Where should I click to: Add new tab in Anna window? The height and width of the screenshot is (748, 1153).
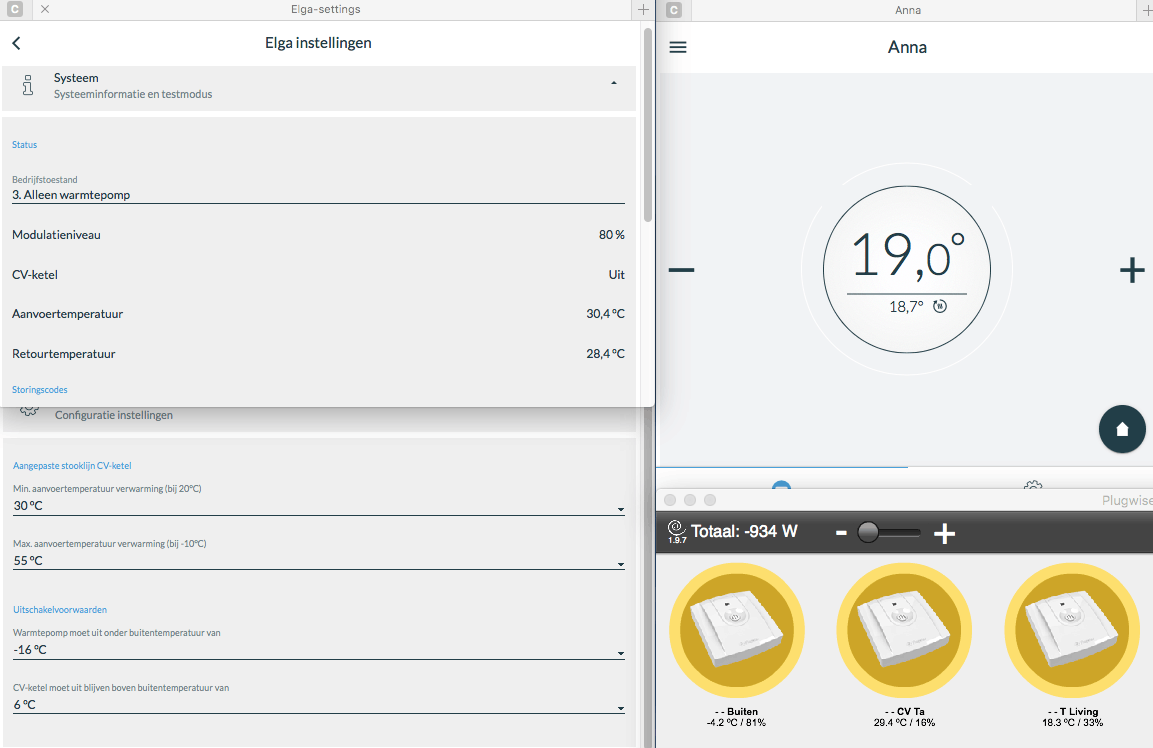point(1146,10)
